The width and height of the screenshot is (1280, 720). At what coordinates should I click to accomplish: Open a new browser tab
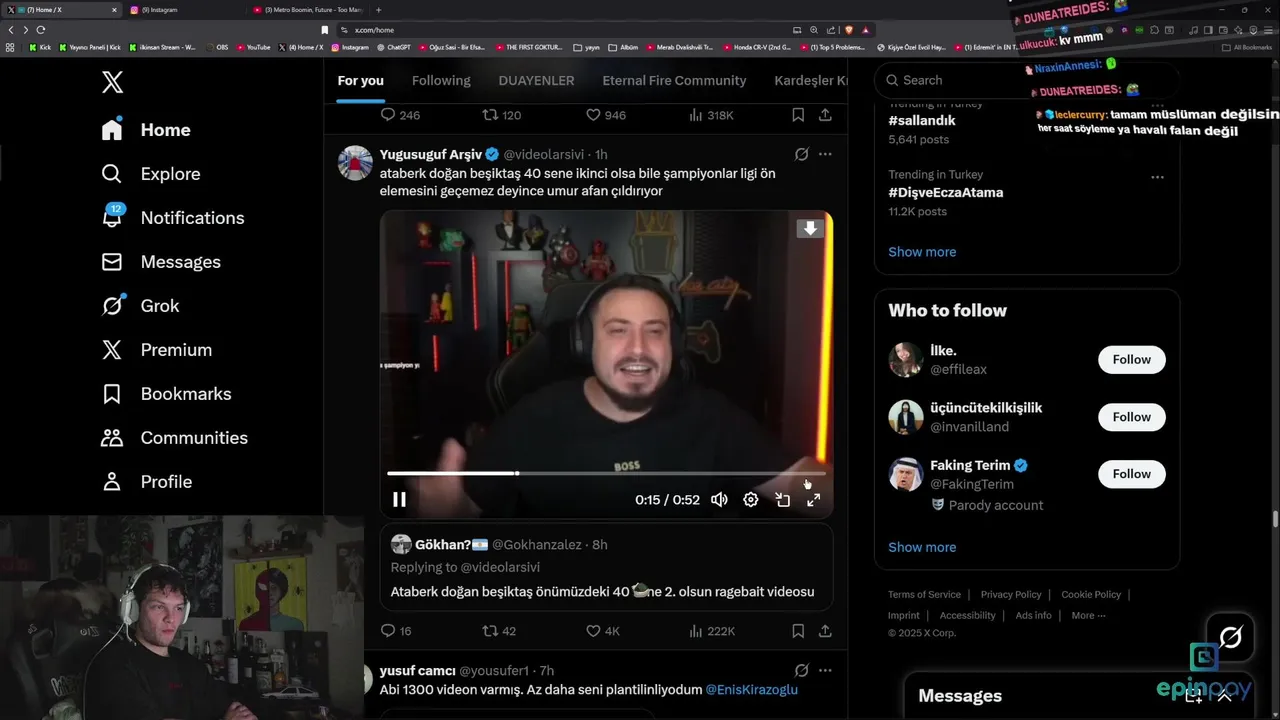[378, 10]
